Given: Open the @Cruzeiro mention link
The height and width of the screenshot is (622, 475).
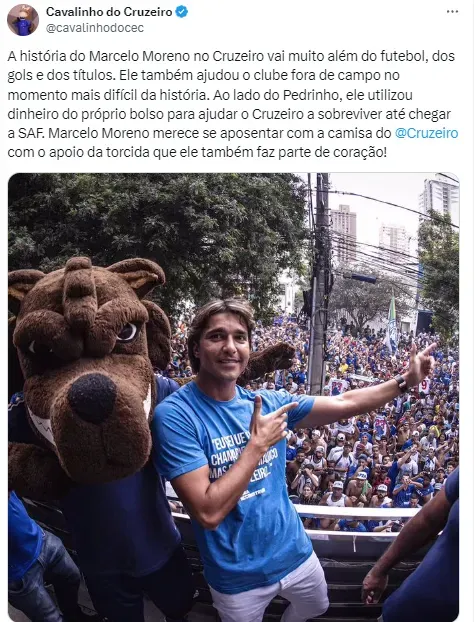Looking at the screenshot, I should tap(427, 133).
